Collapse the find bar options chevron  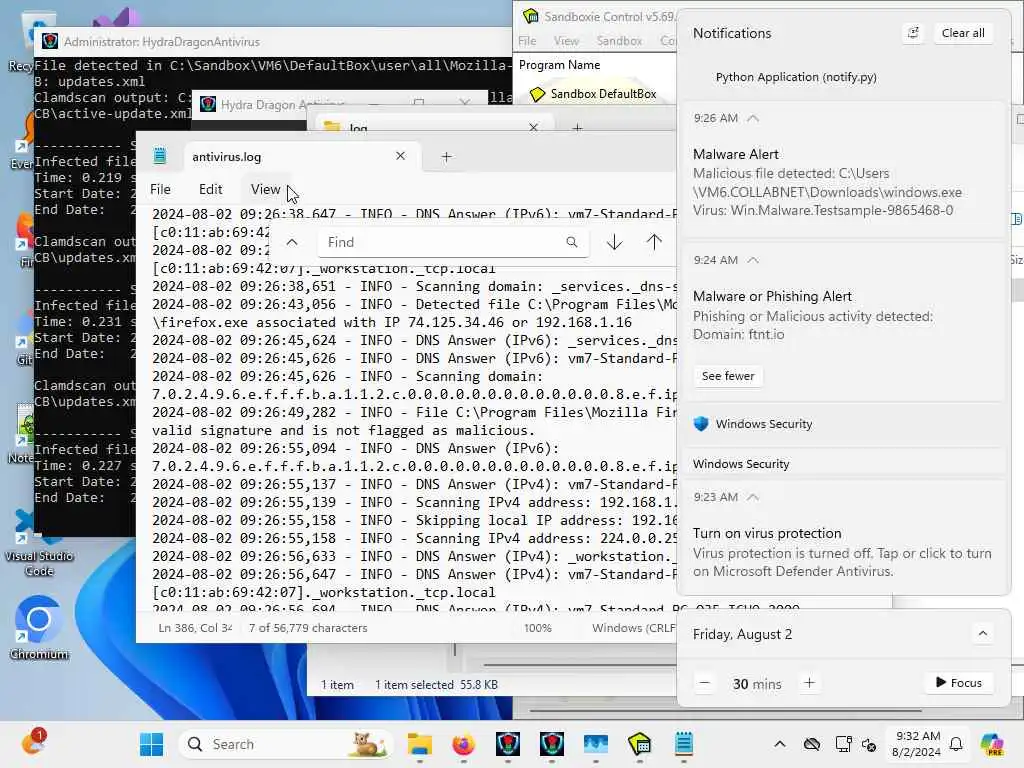(x=292, y=242)
